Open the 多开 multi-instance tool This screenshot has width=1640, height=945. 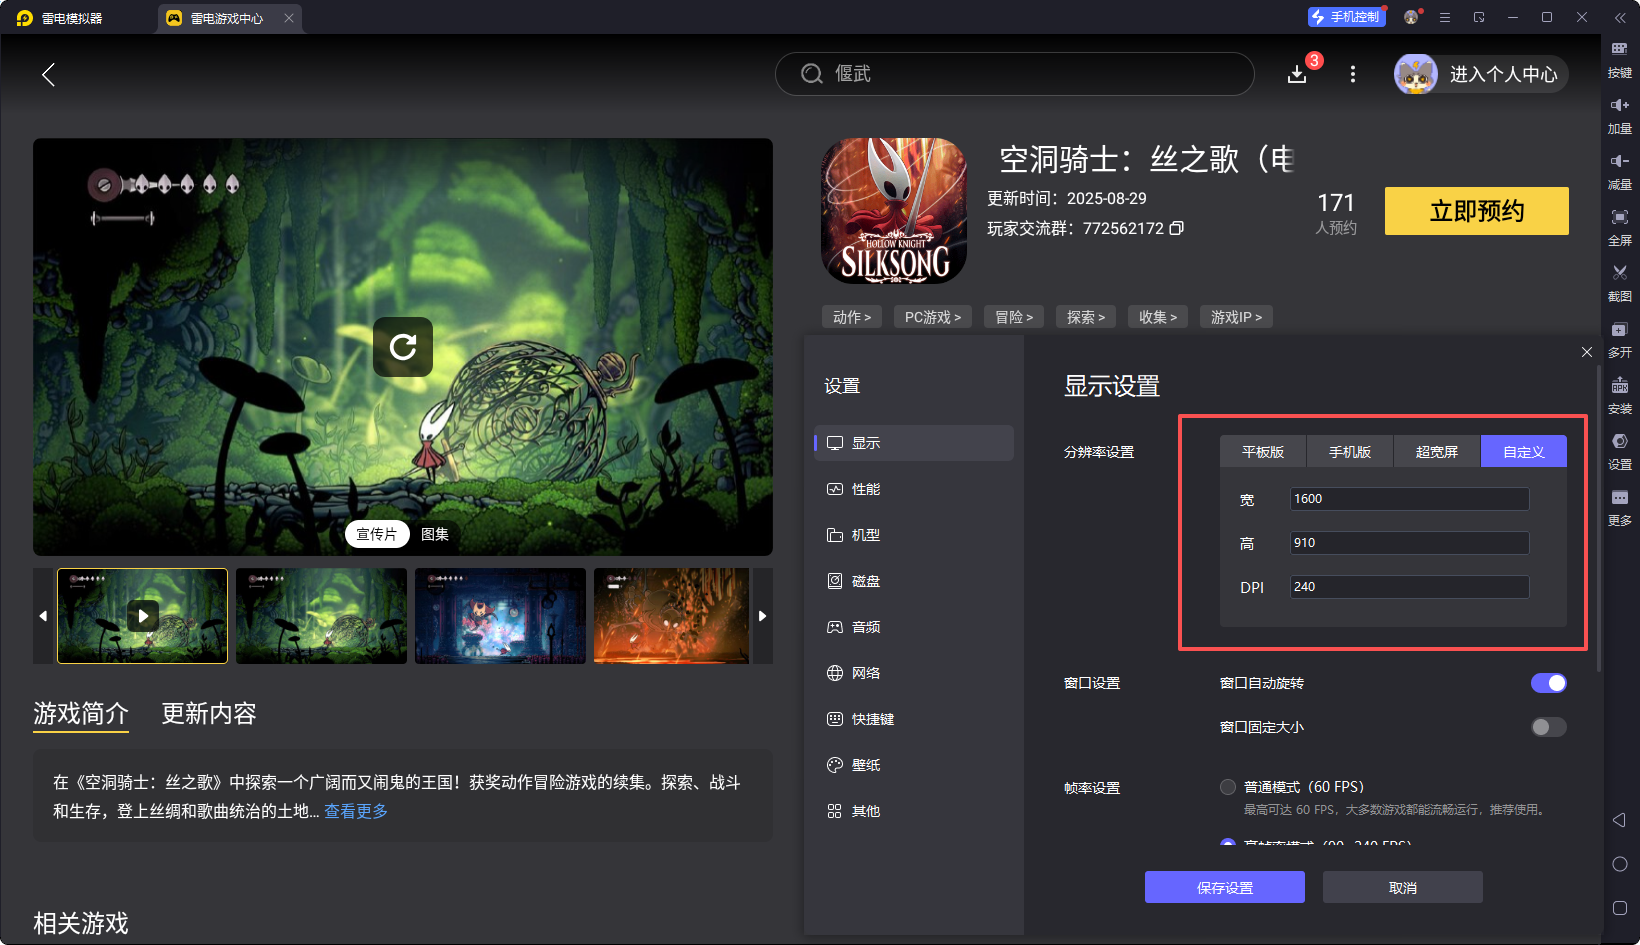click(1620, 340)
